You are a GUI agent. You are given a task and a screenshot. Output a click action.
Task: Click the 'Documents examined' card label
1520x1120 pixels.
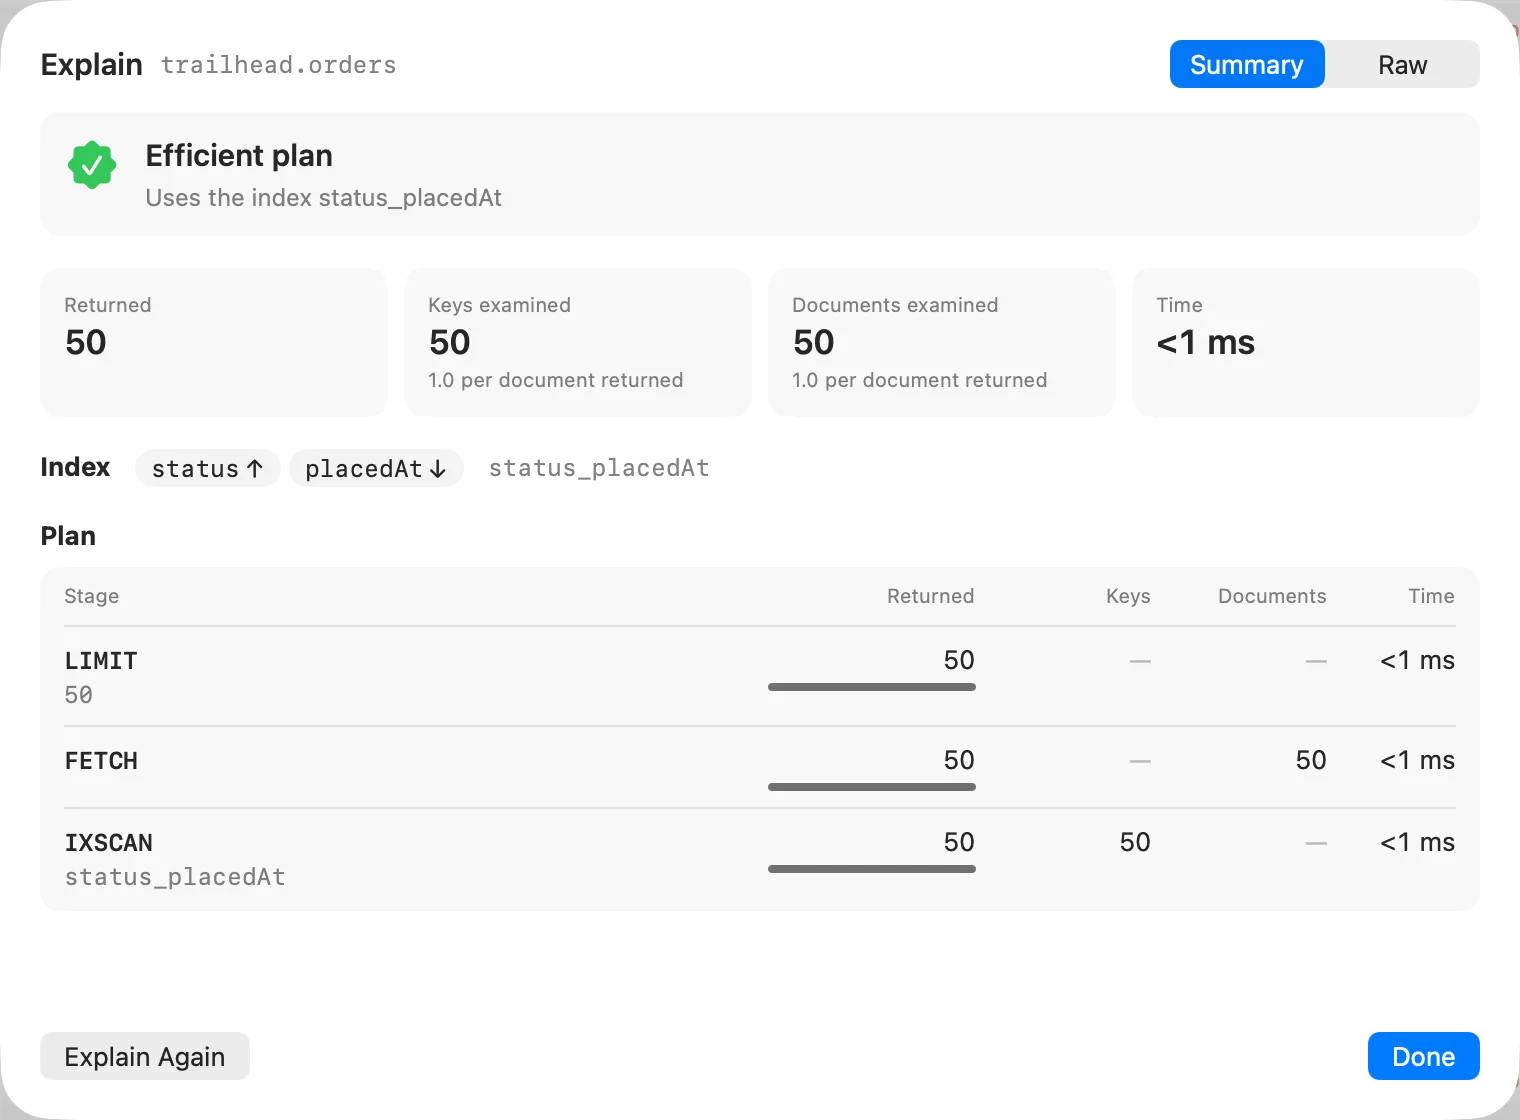pyautogui.click(x=895, y=305)
